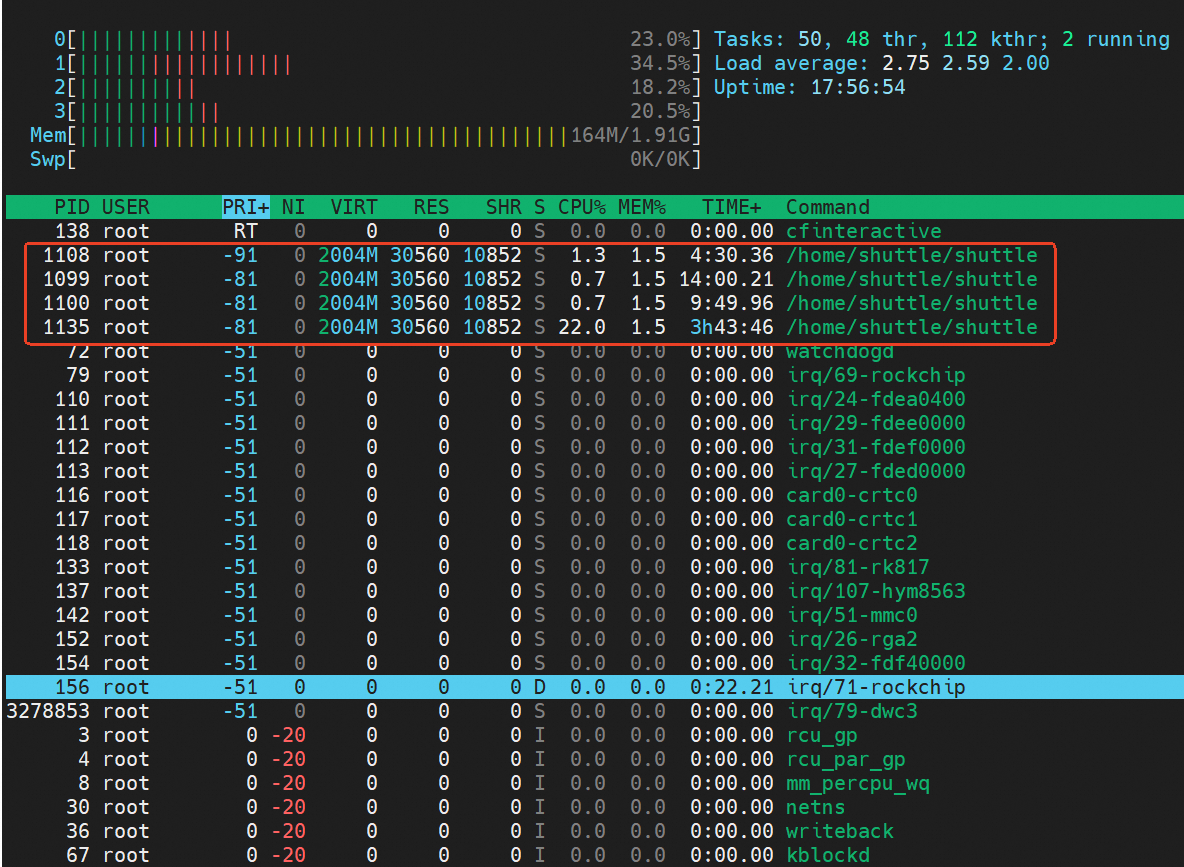Select the irq/107-hym8563 process row
This screenshot has height=867, width=1184.
point(594,591)
